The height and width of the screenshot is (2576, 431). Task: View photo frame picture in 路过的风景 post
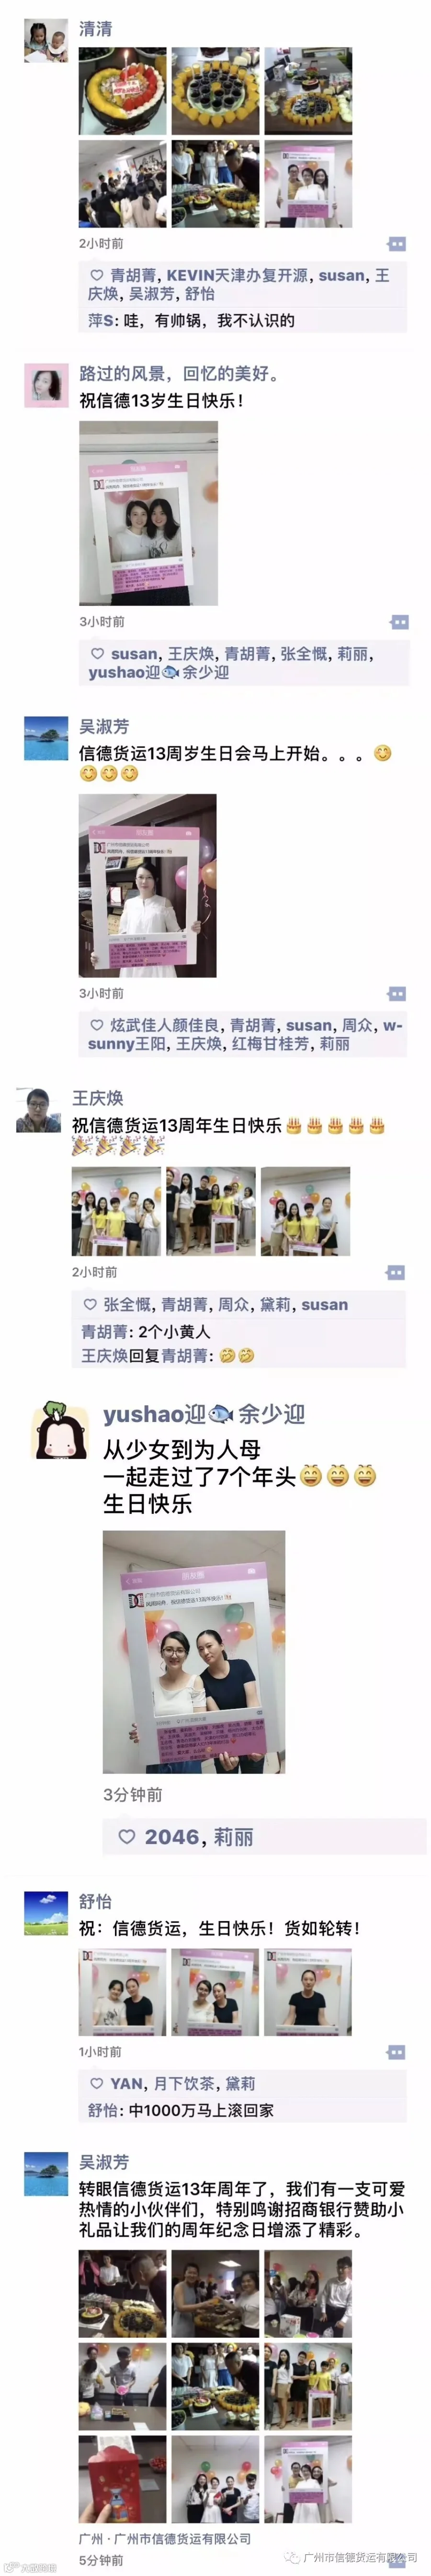(148, 513)
